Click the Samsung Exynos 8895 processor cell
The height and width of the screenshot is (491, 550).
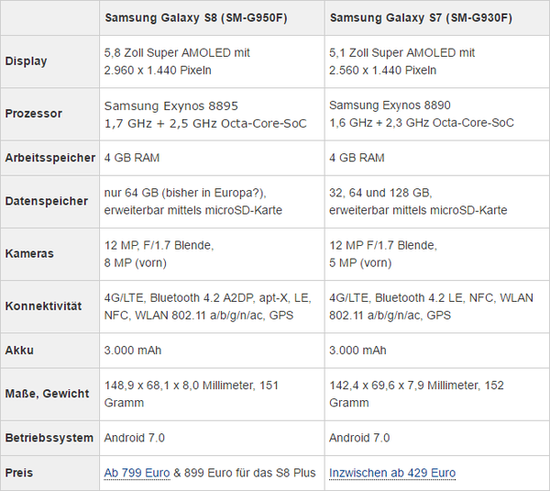pos(212,114)
